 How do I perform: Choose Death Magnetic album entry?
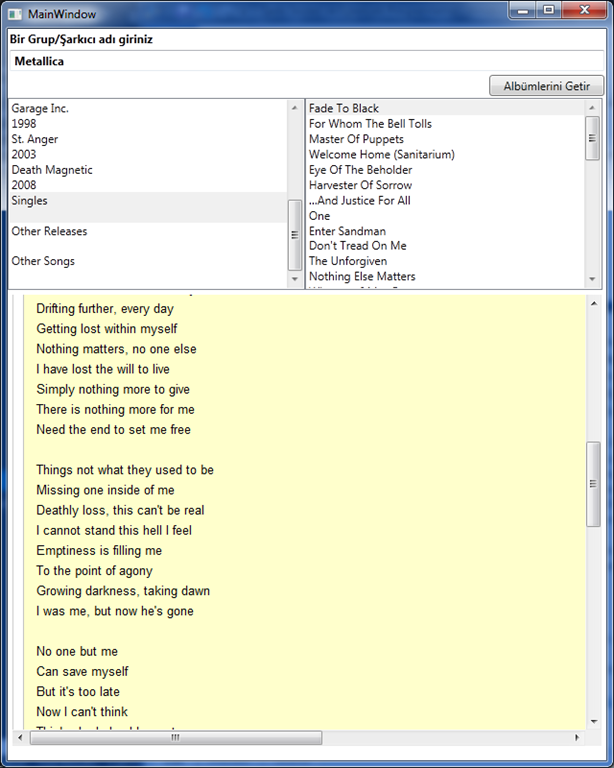point(52,170)
